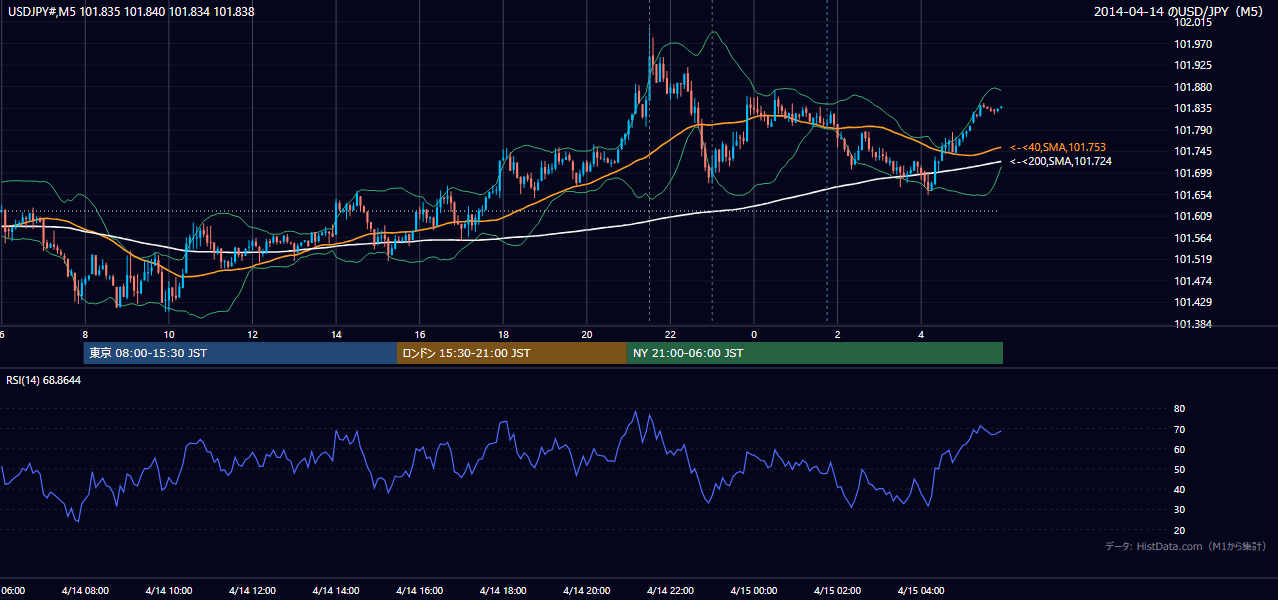Click the bottom time label '4/14 22:00'
The height and width of the screenshot is (600, 1278).
coord(670,590)
